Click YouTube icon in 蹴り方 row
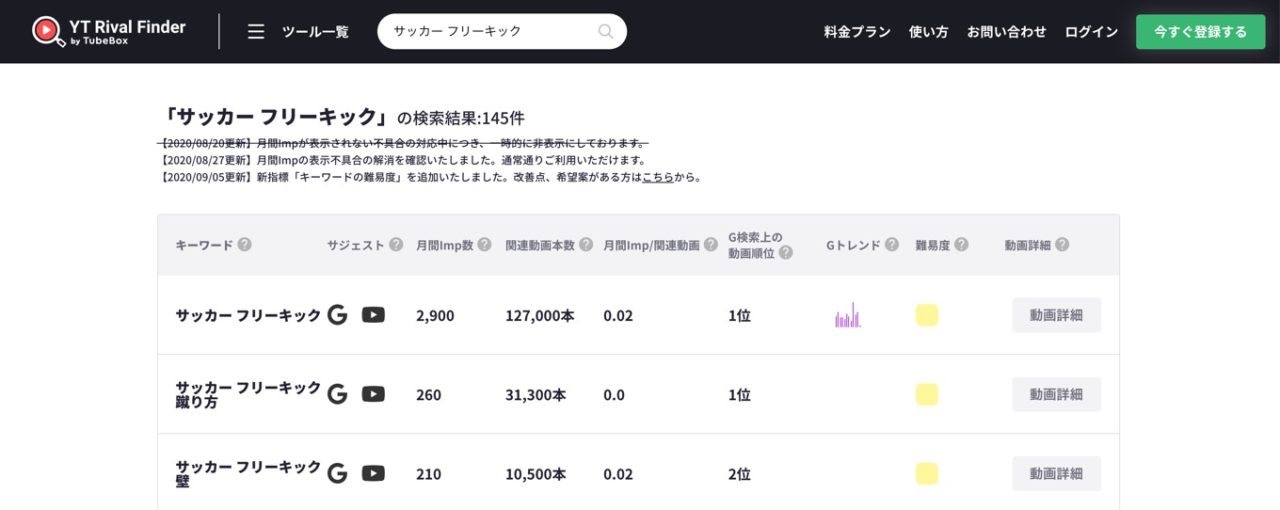This screenshot has width=1280, height=510. click(x=373, y=394)
